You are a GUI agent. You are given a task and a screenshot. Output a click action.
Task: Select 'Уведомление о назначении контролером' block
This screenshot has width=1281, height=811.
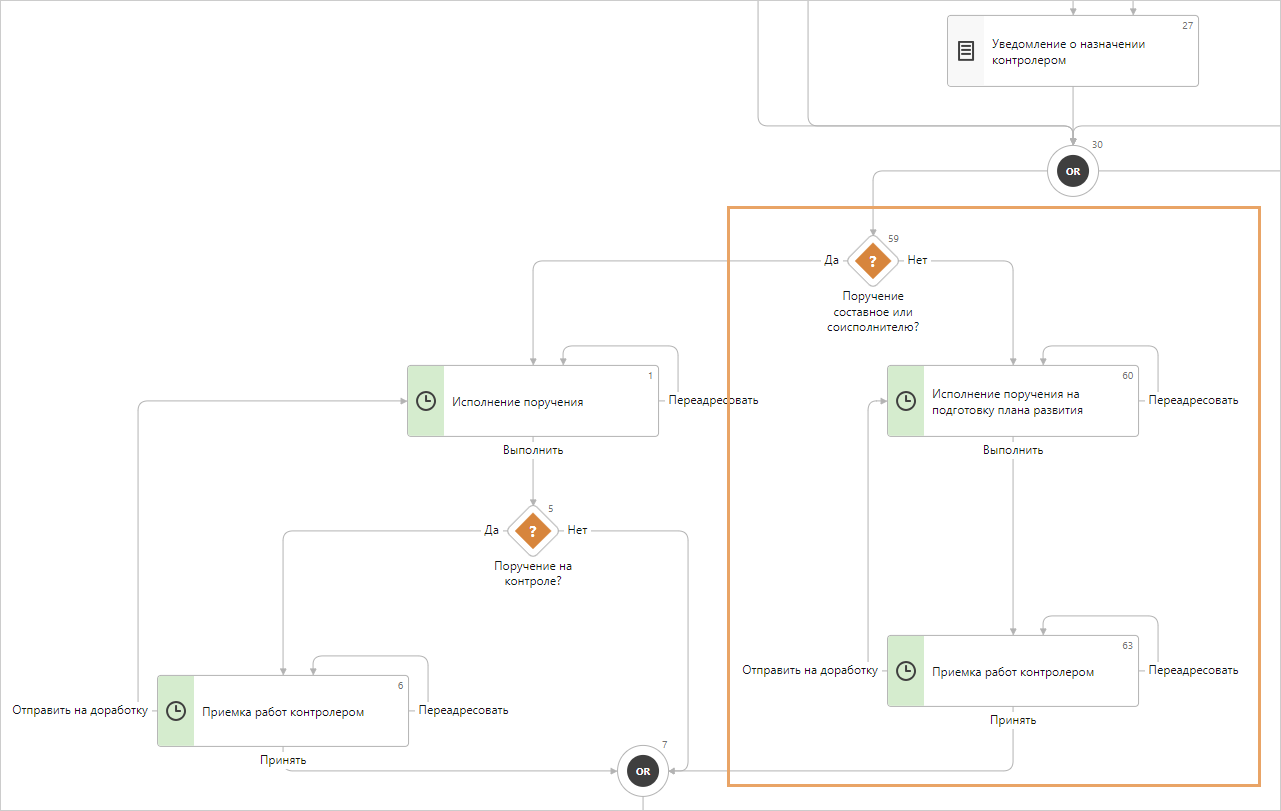coord(1068,52)
